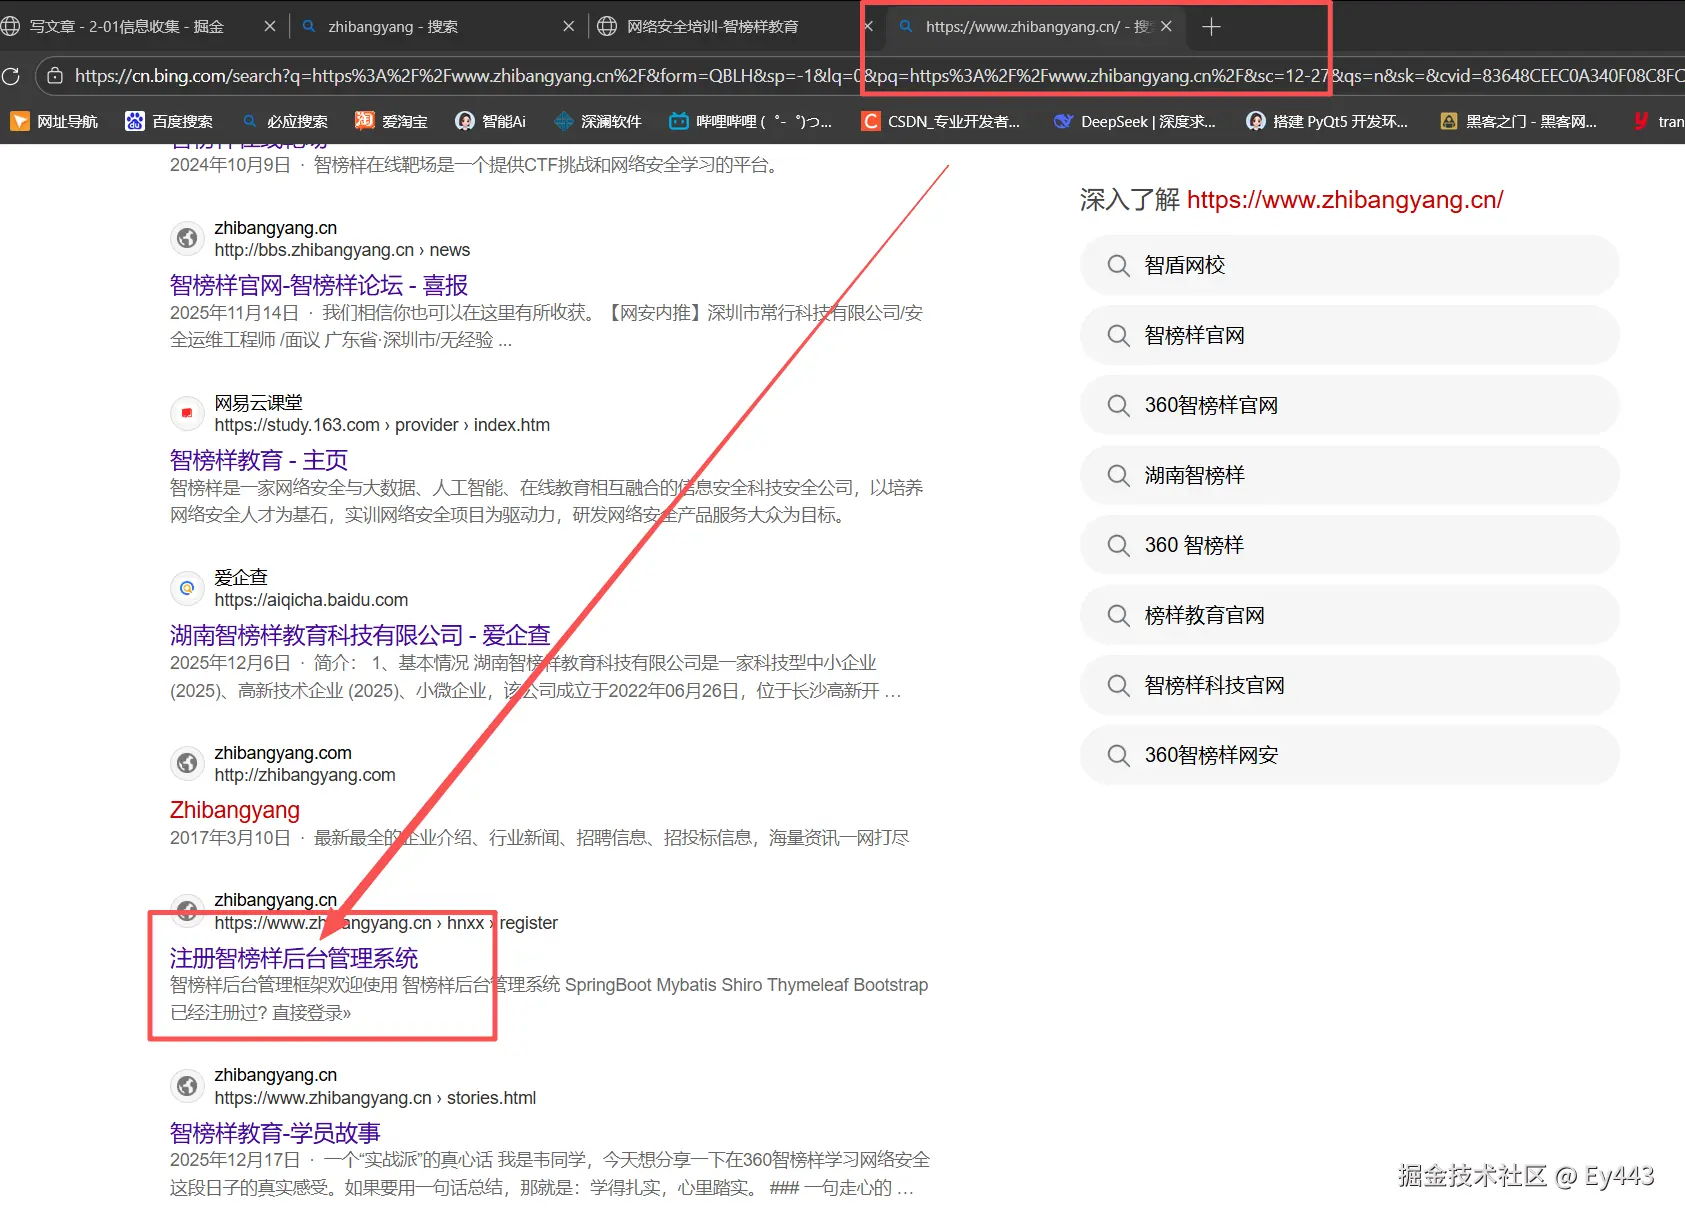Click the bbs.zhibangyang.cn › news URL
The height and width of the screenshot is (1221, 1685).
pos(342,250)
